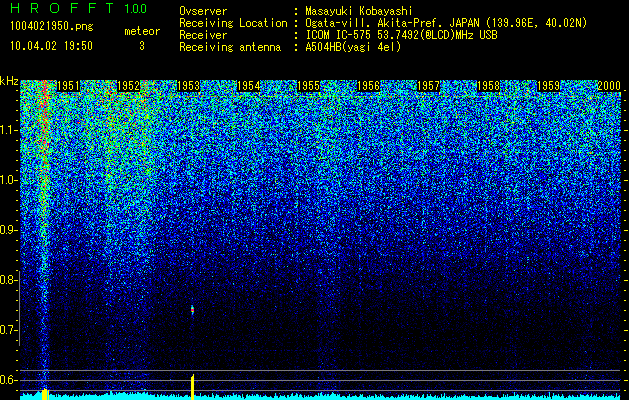Click the A504HB(yagi 4el) antenna text
629x400 pixels.
(353, 47)
